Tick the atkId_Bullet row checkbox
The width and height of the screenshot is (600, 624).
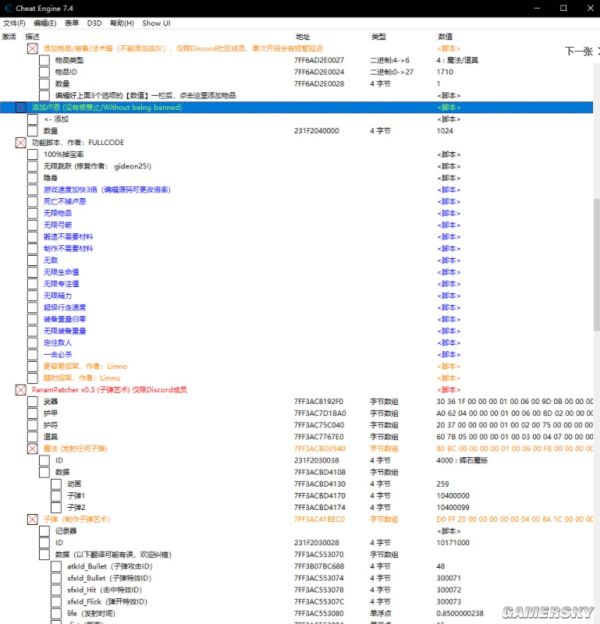pyautogui.click(x=56, y=566)
